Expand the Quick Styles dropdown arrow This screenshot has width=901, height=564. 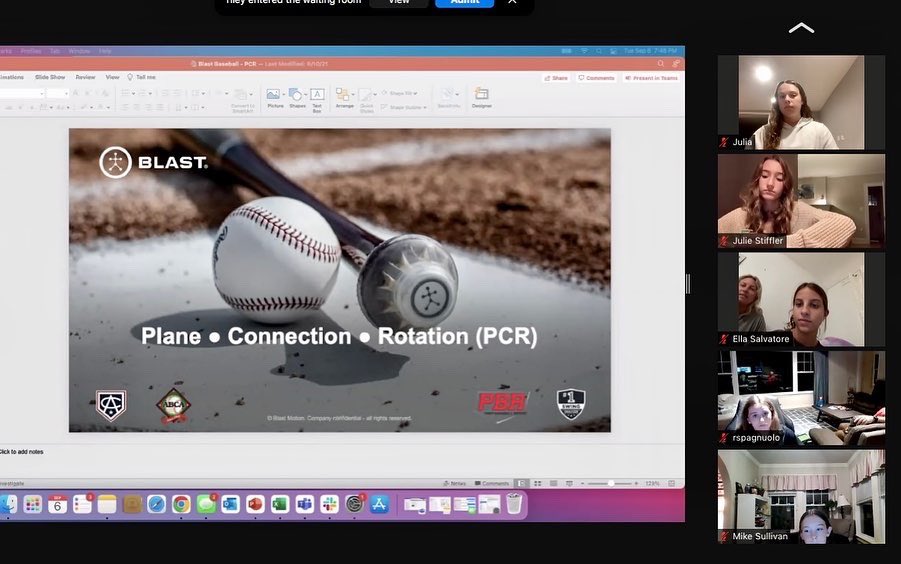pyautogui.click(x=375, y=94)
